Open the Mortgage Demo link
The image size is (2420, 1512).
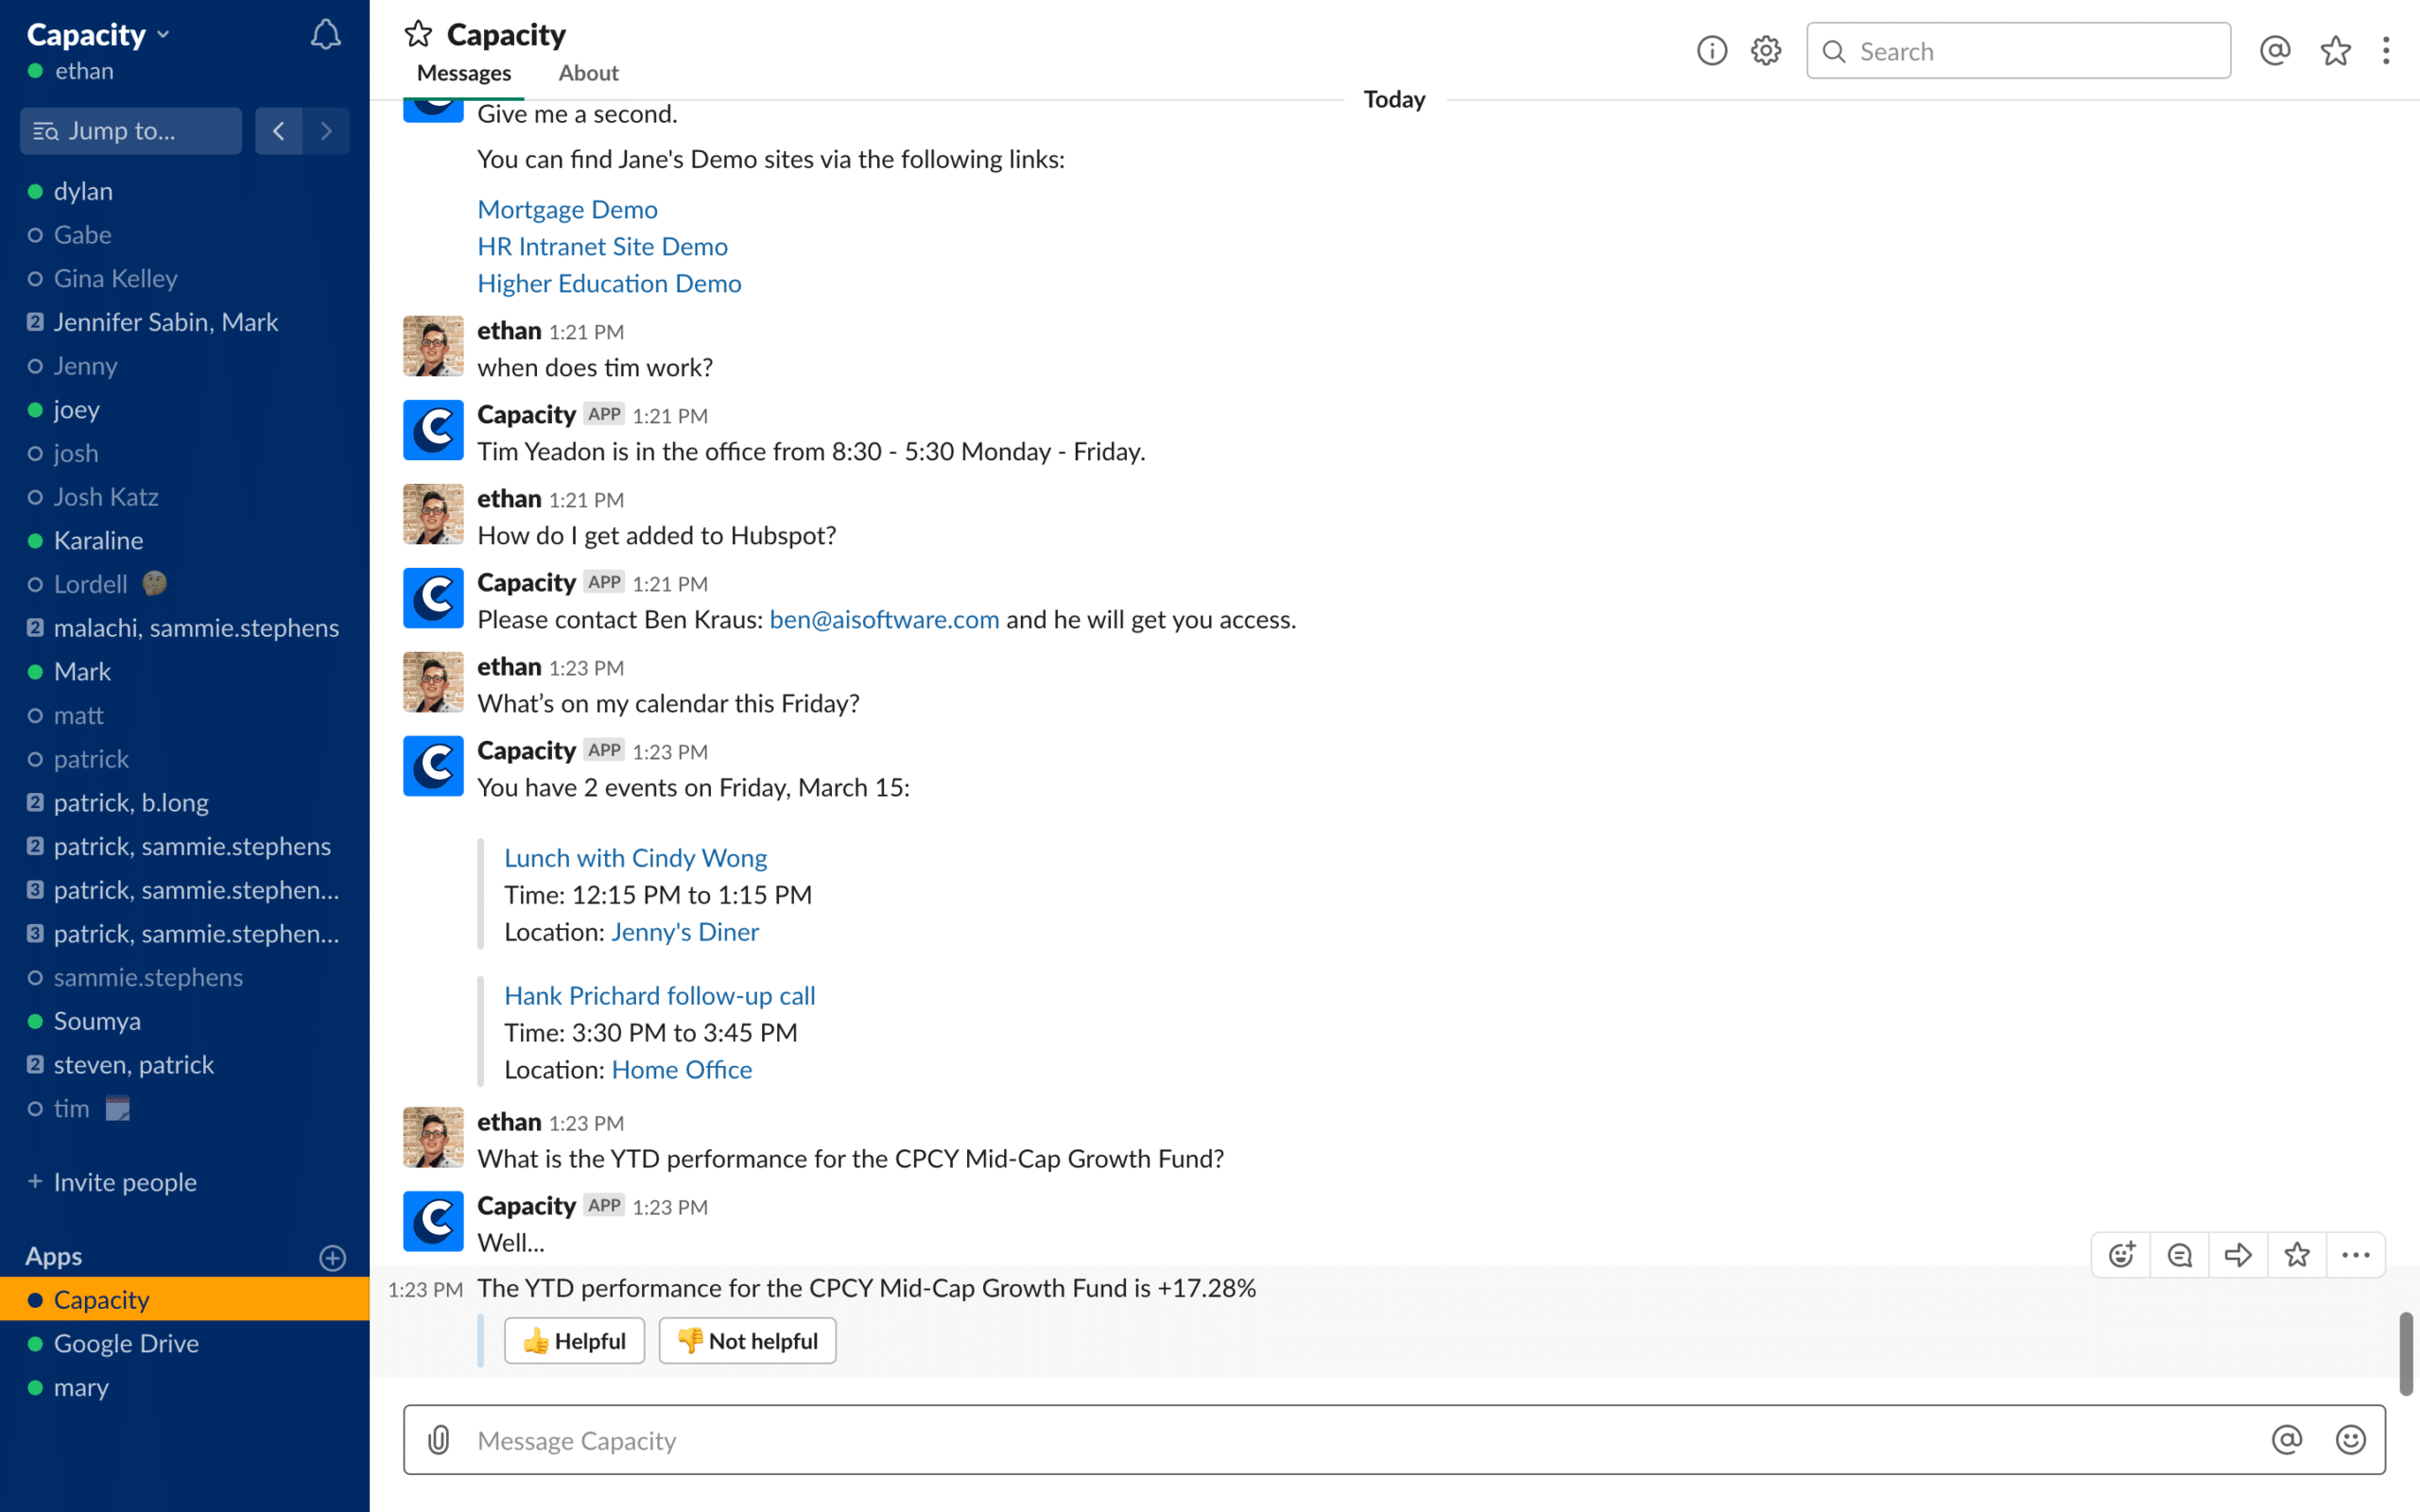click(567, 209)
